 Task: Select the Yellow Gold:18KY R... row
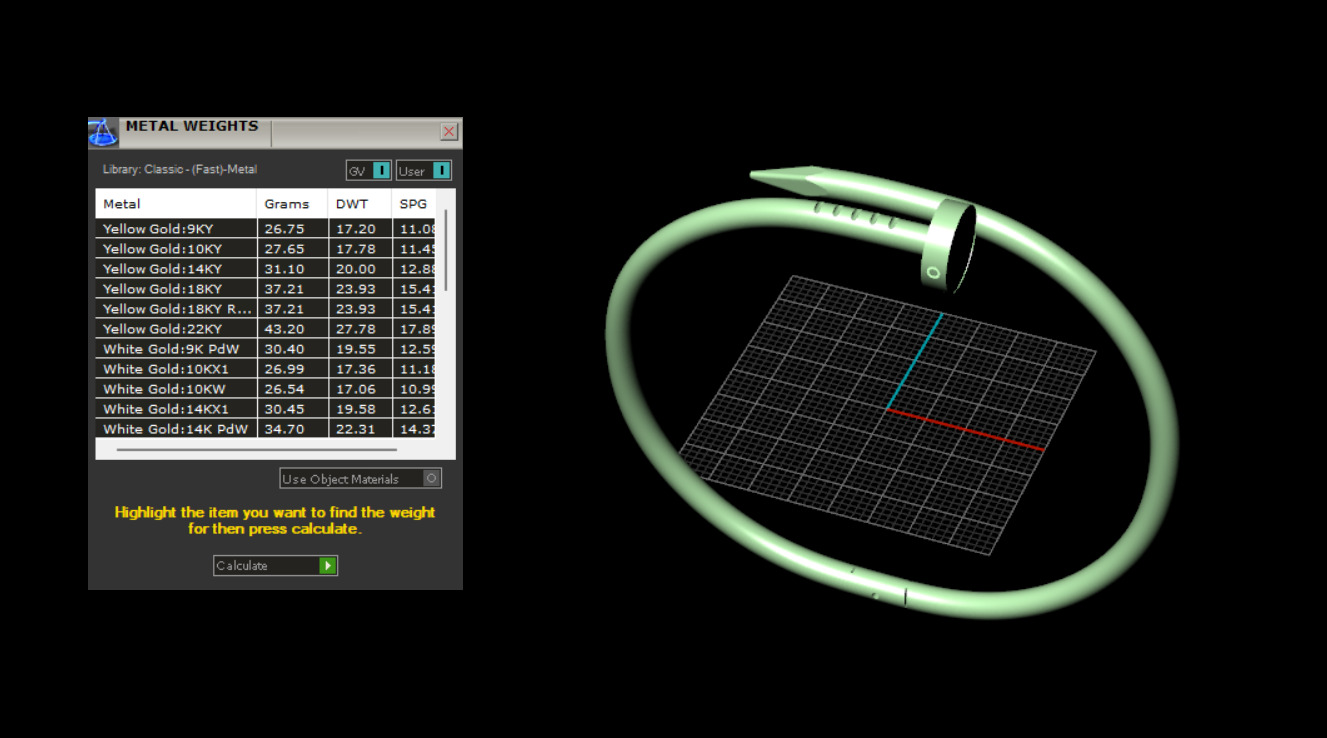[265, 309]
